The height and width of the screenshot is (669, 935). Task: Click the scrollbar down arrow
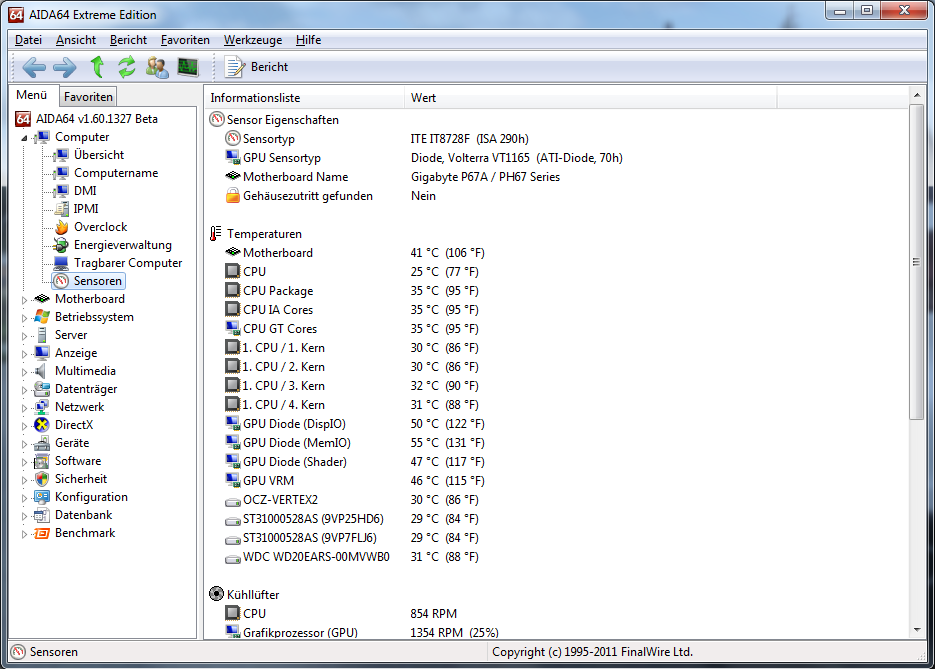click(917, 630)
